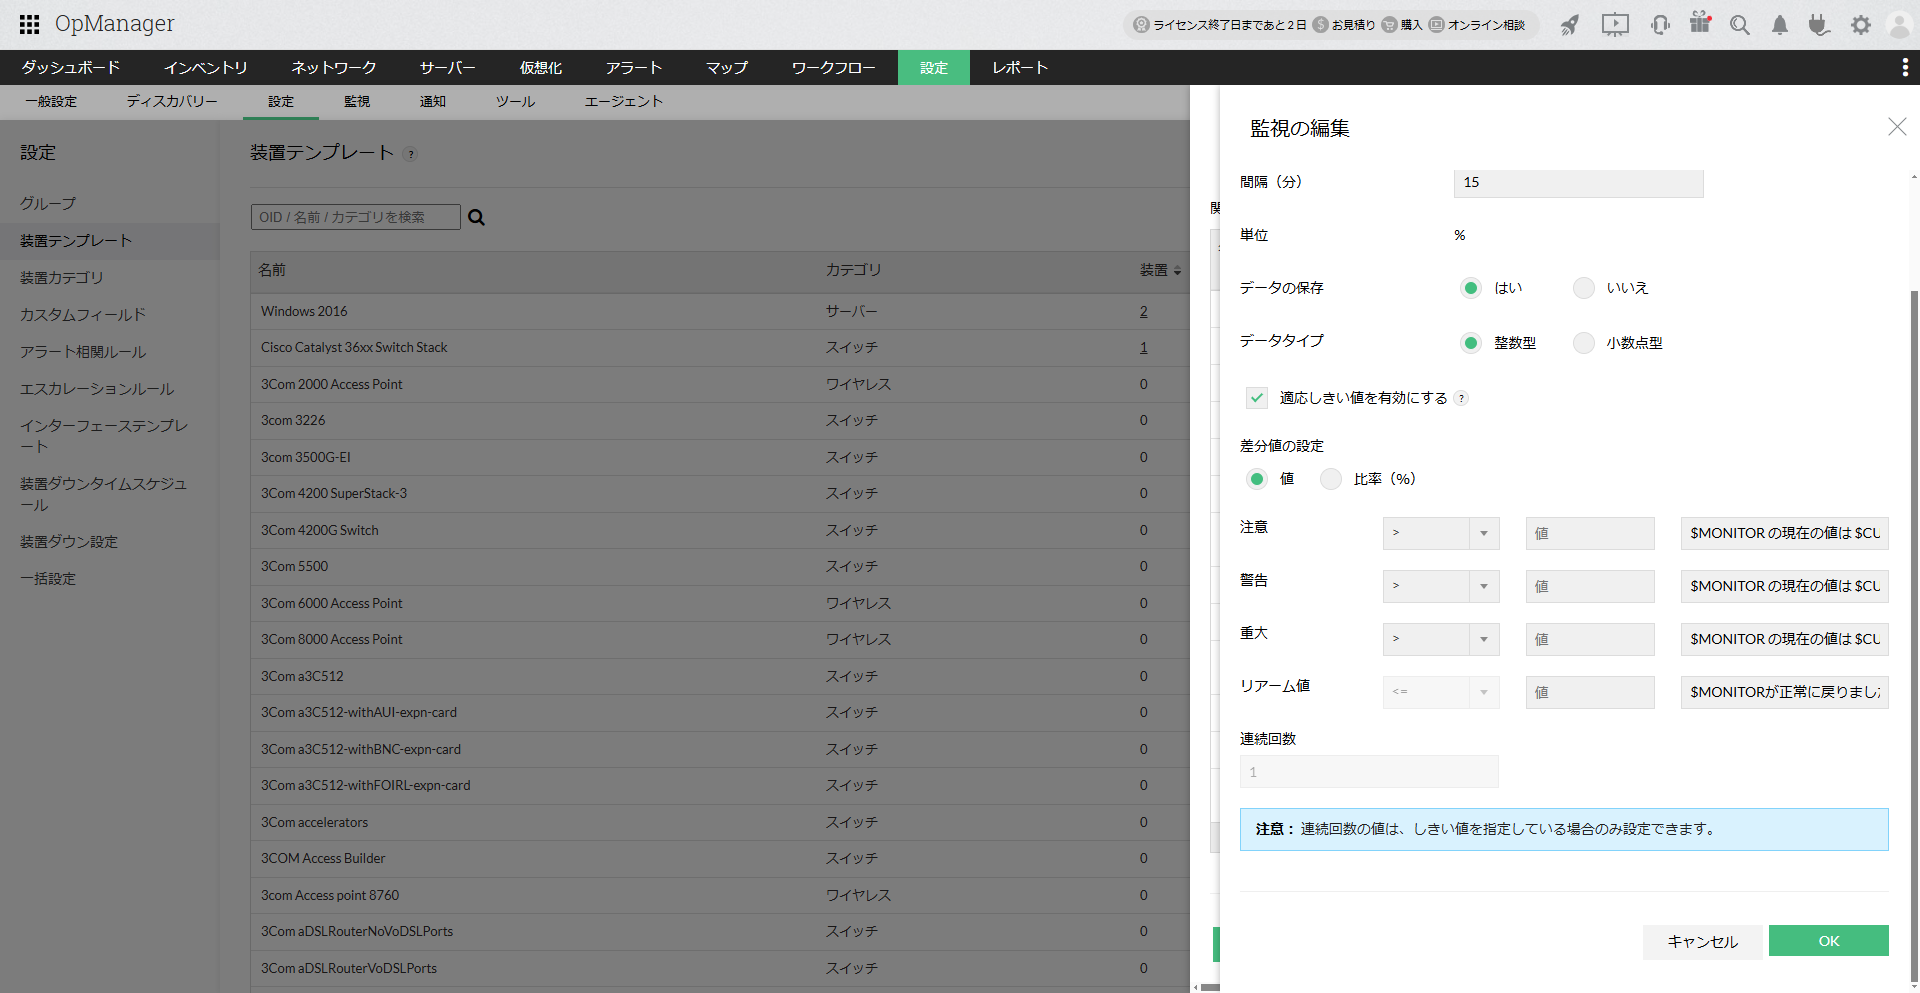Click the オンライン相談 video icon
This screenshot has height=993, width=1920.
[x=1437, y=25]
